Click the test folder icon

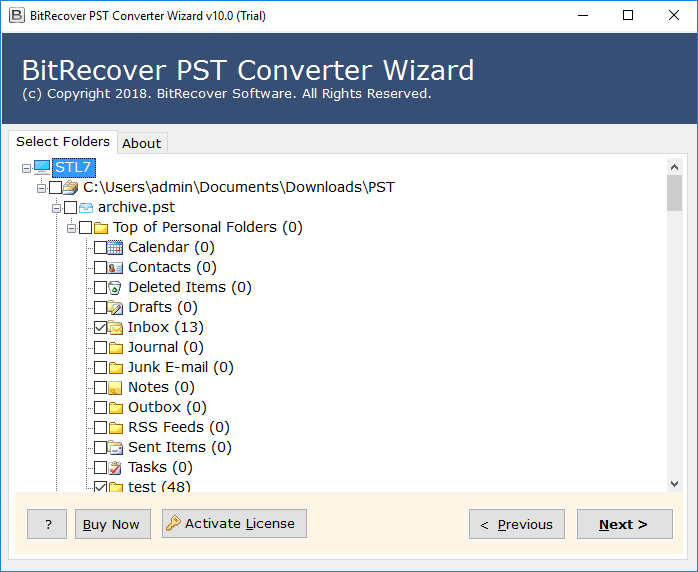coord(116,487)
